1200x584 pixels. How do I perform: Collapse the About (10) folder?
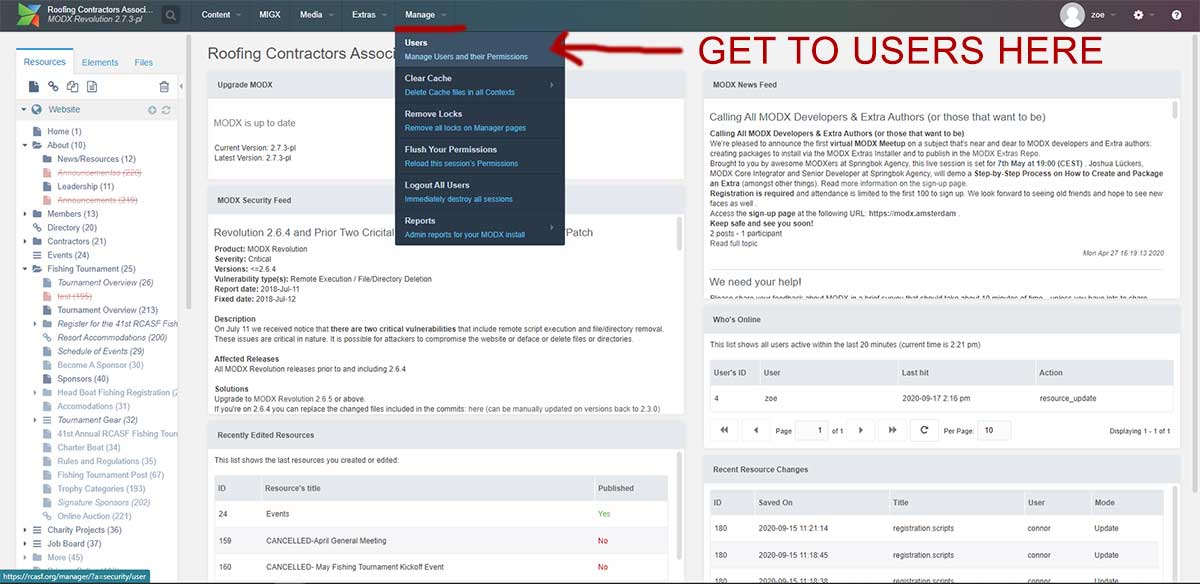[24, 146]
